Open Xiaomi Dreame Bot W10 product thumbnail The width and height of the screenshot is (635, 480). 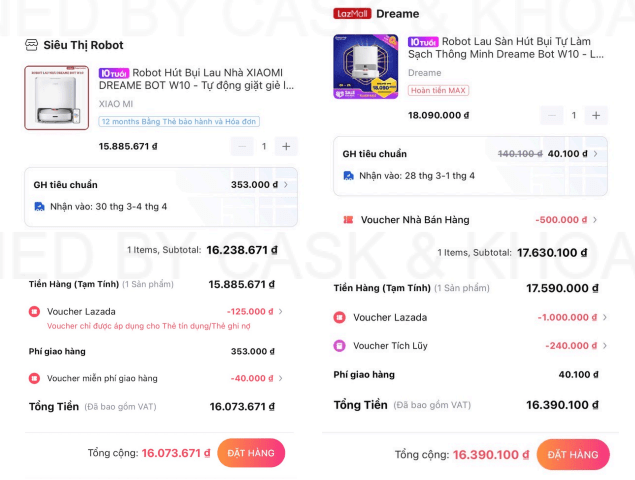[x=57, y=98]
